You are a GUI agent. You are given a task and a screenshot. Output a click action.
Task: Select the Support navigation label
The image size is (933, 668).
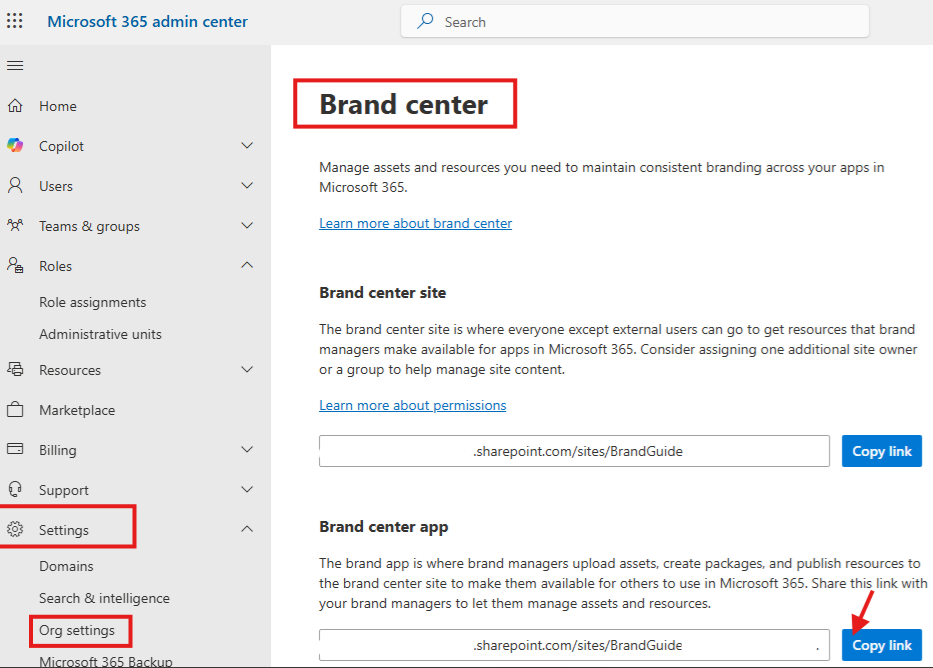(64, 490)
